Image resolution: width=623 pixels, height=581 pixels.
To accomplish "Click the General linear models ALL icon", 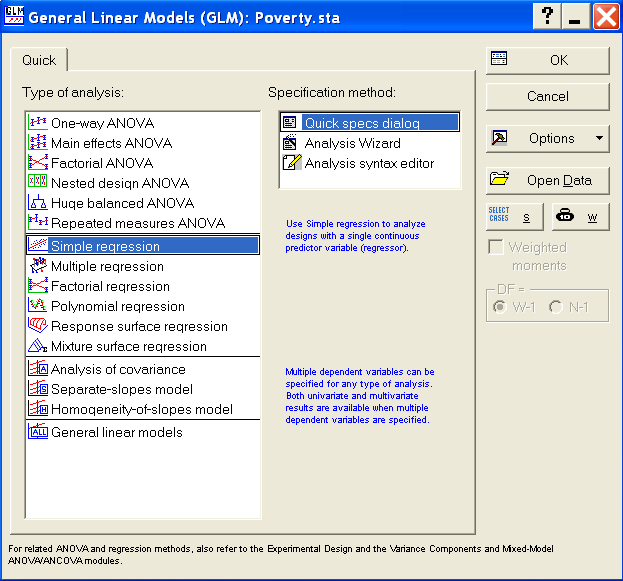I will [x=38, y=432].
